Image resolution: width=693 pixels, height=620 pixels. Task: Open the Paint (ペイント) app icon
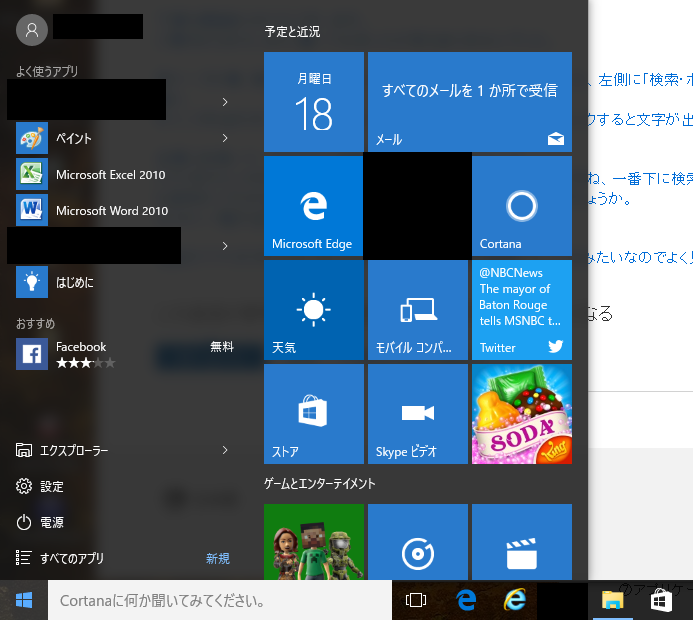click(x=32, y=138)
